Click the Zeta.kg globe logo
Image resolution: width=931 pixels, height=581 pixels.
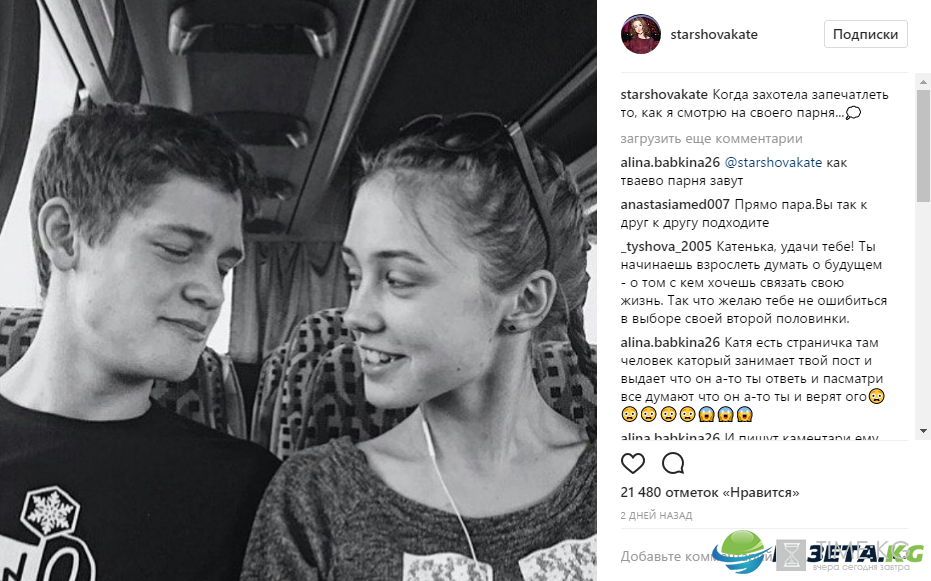[740, 551]
